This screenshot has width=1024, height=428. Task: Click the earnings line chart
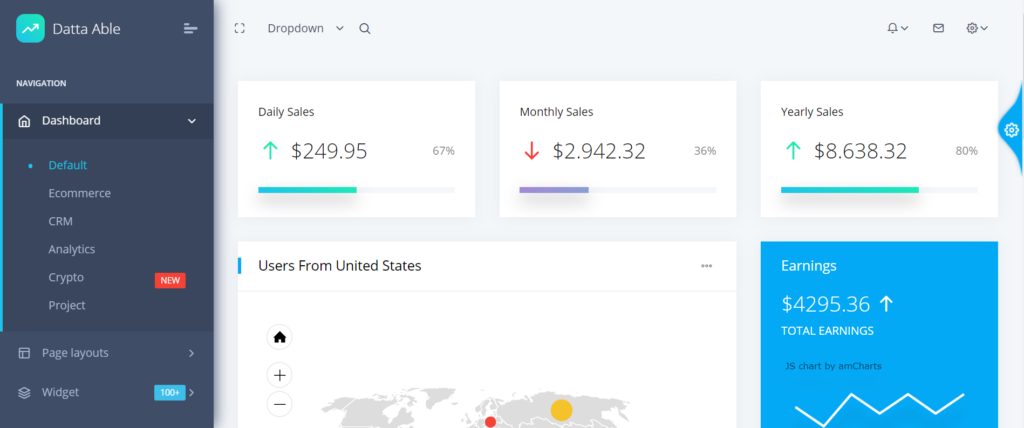879,408
